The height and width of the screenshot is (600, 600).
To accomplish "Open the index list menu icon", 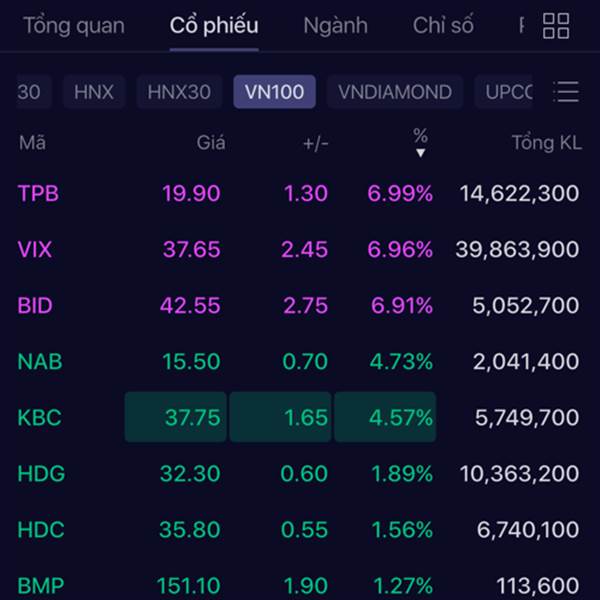I will point(566,91).
